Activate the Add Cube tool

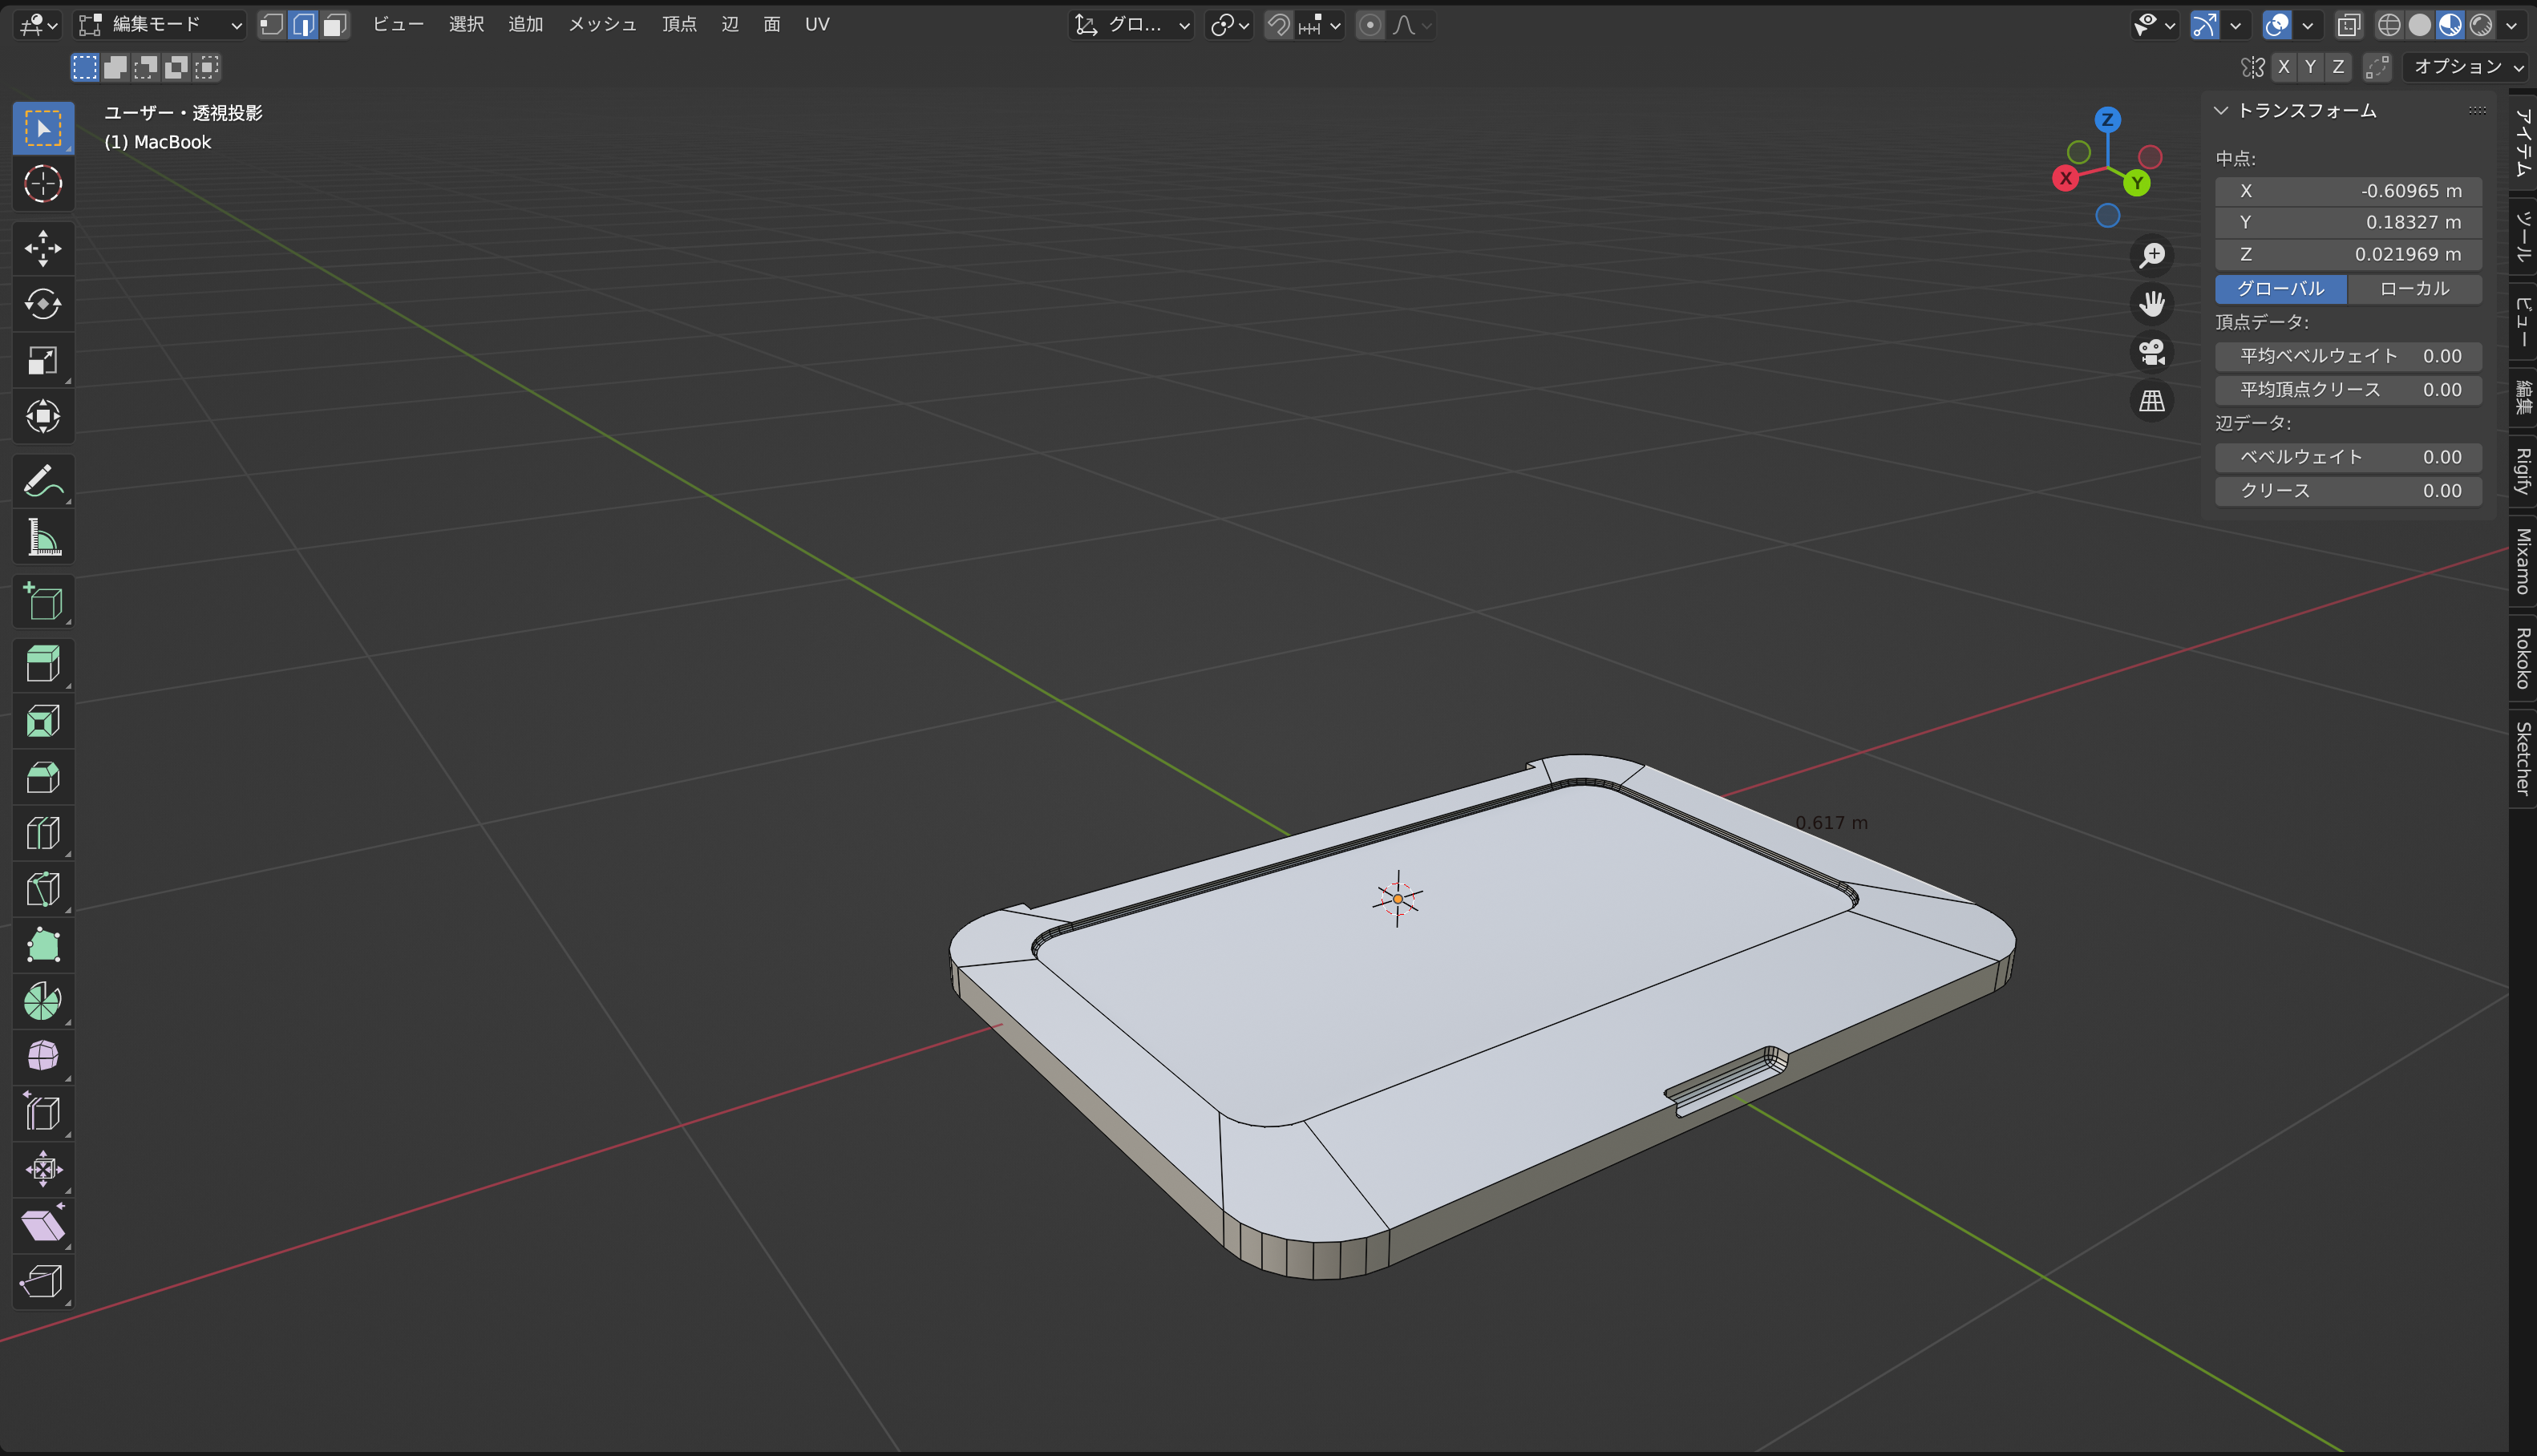[x=43, y=601]
